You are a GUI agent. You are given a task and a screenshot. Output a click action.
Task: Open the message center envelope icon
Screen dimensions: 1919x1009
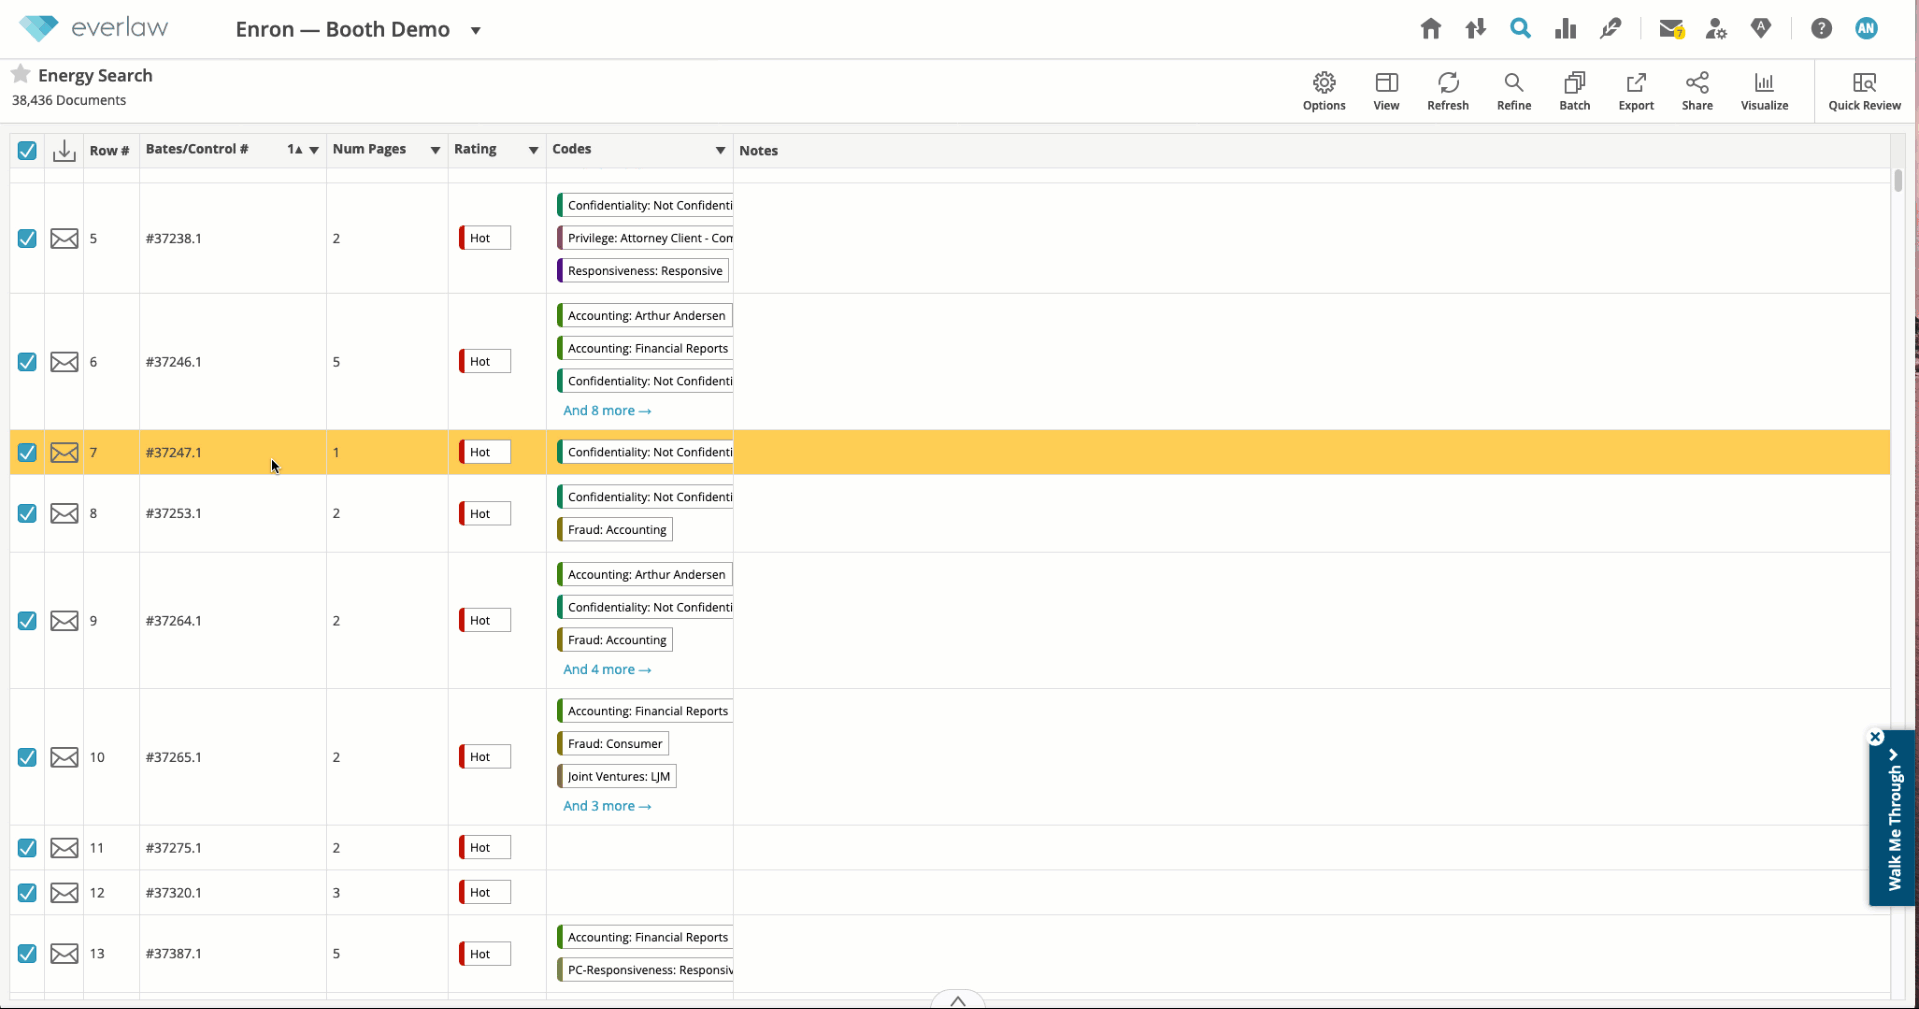pyautogui.click(x=1671, y=29)
